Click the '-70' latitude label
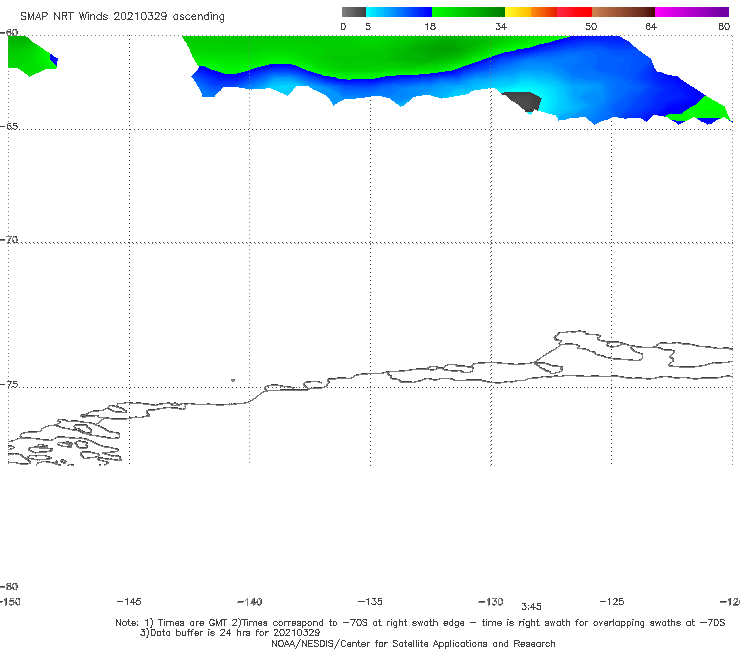740x650 pixels. tap(9, 240)
